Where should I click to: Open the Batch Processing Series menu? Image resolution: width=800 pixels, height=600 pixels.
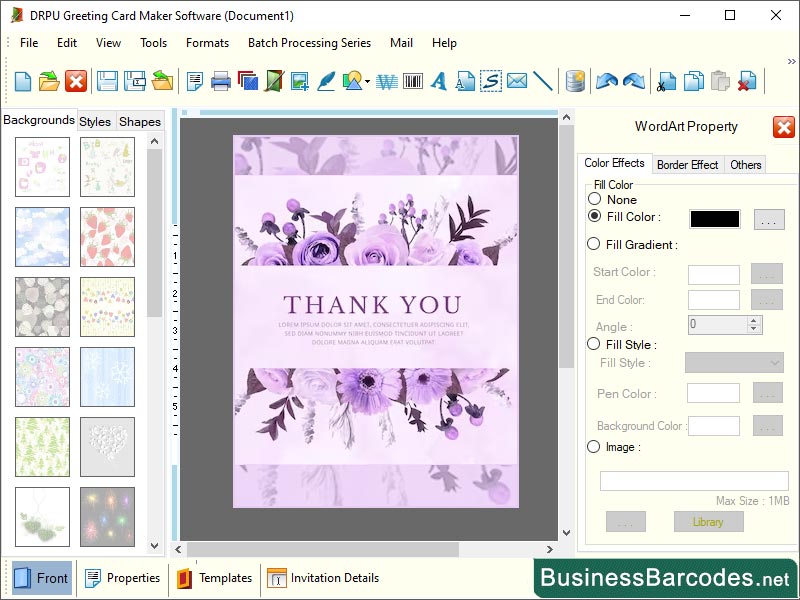pos(309,43)
